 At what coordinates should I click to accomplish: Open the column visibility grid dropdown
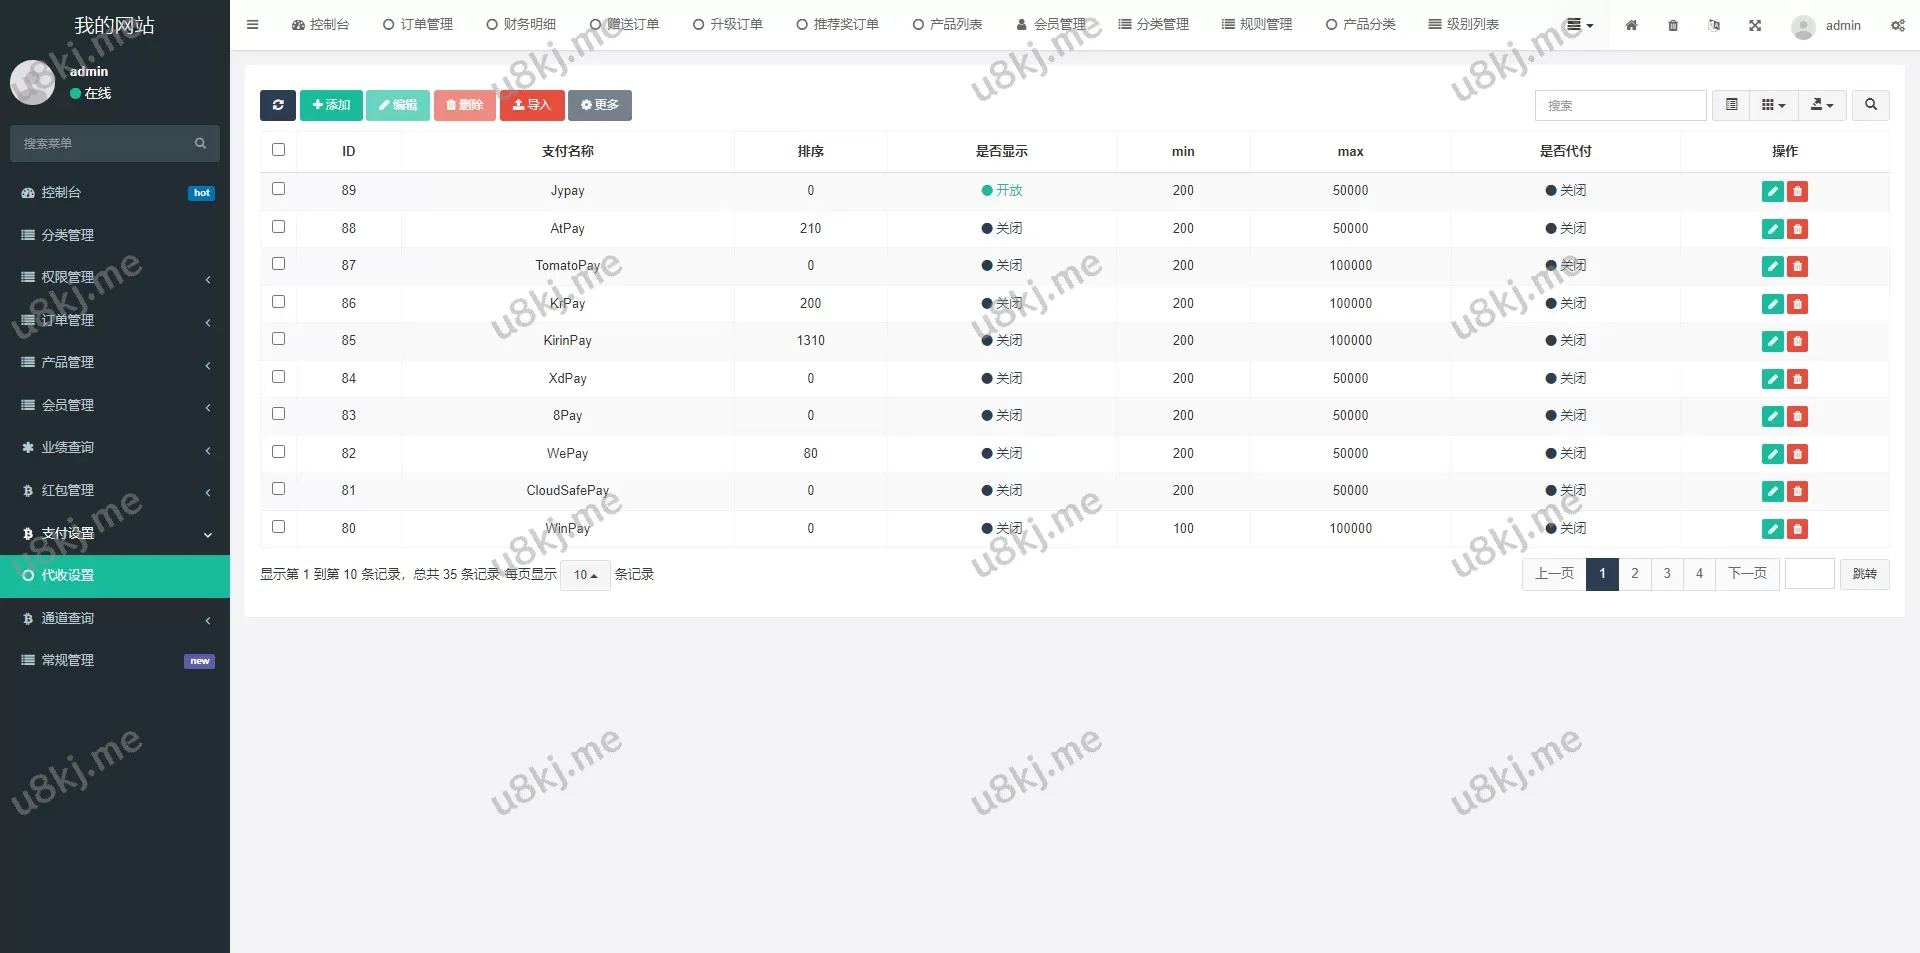pyautogui.click(x=1773, y=105)
